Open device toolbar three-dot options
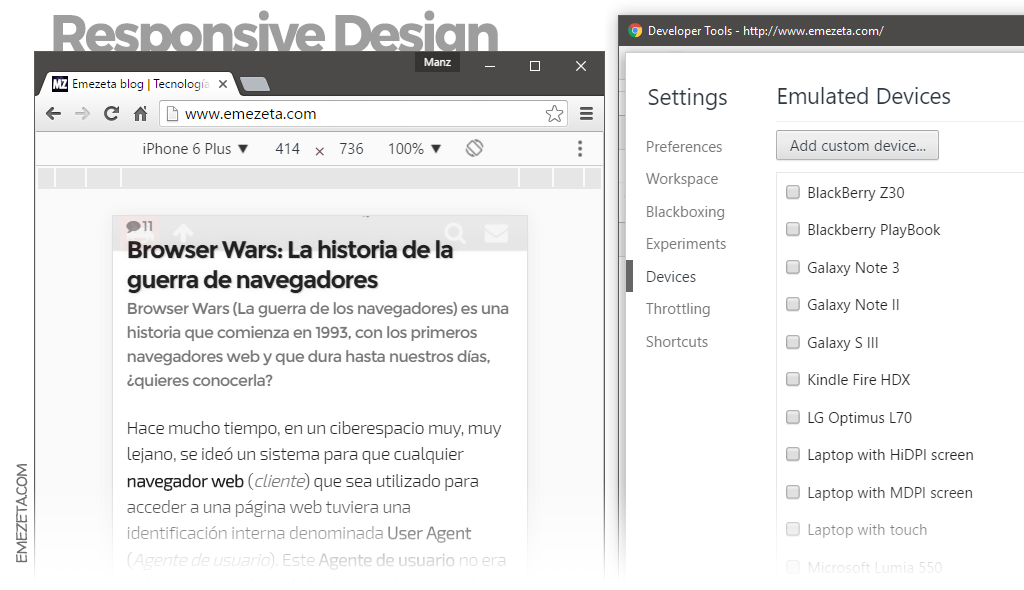 tap(580, 148)
